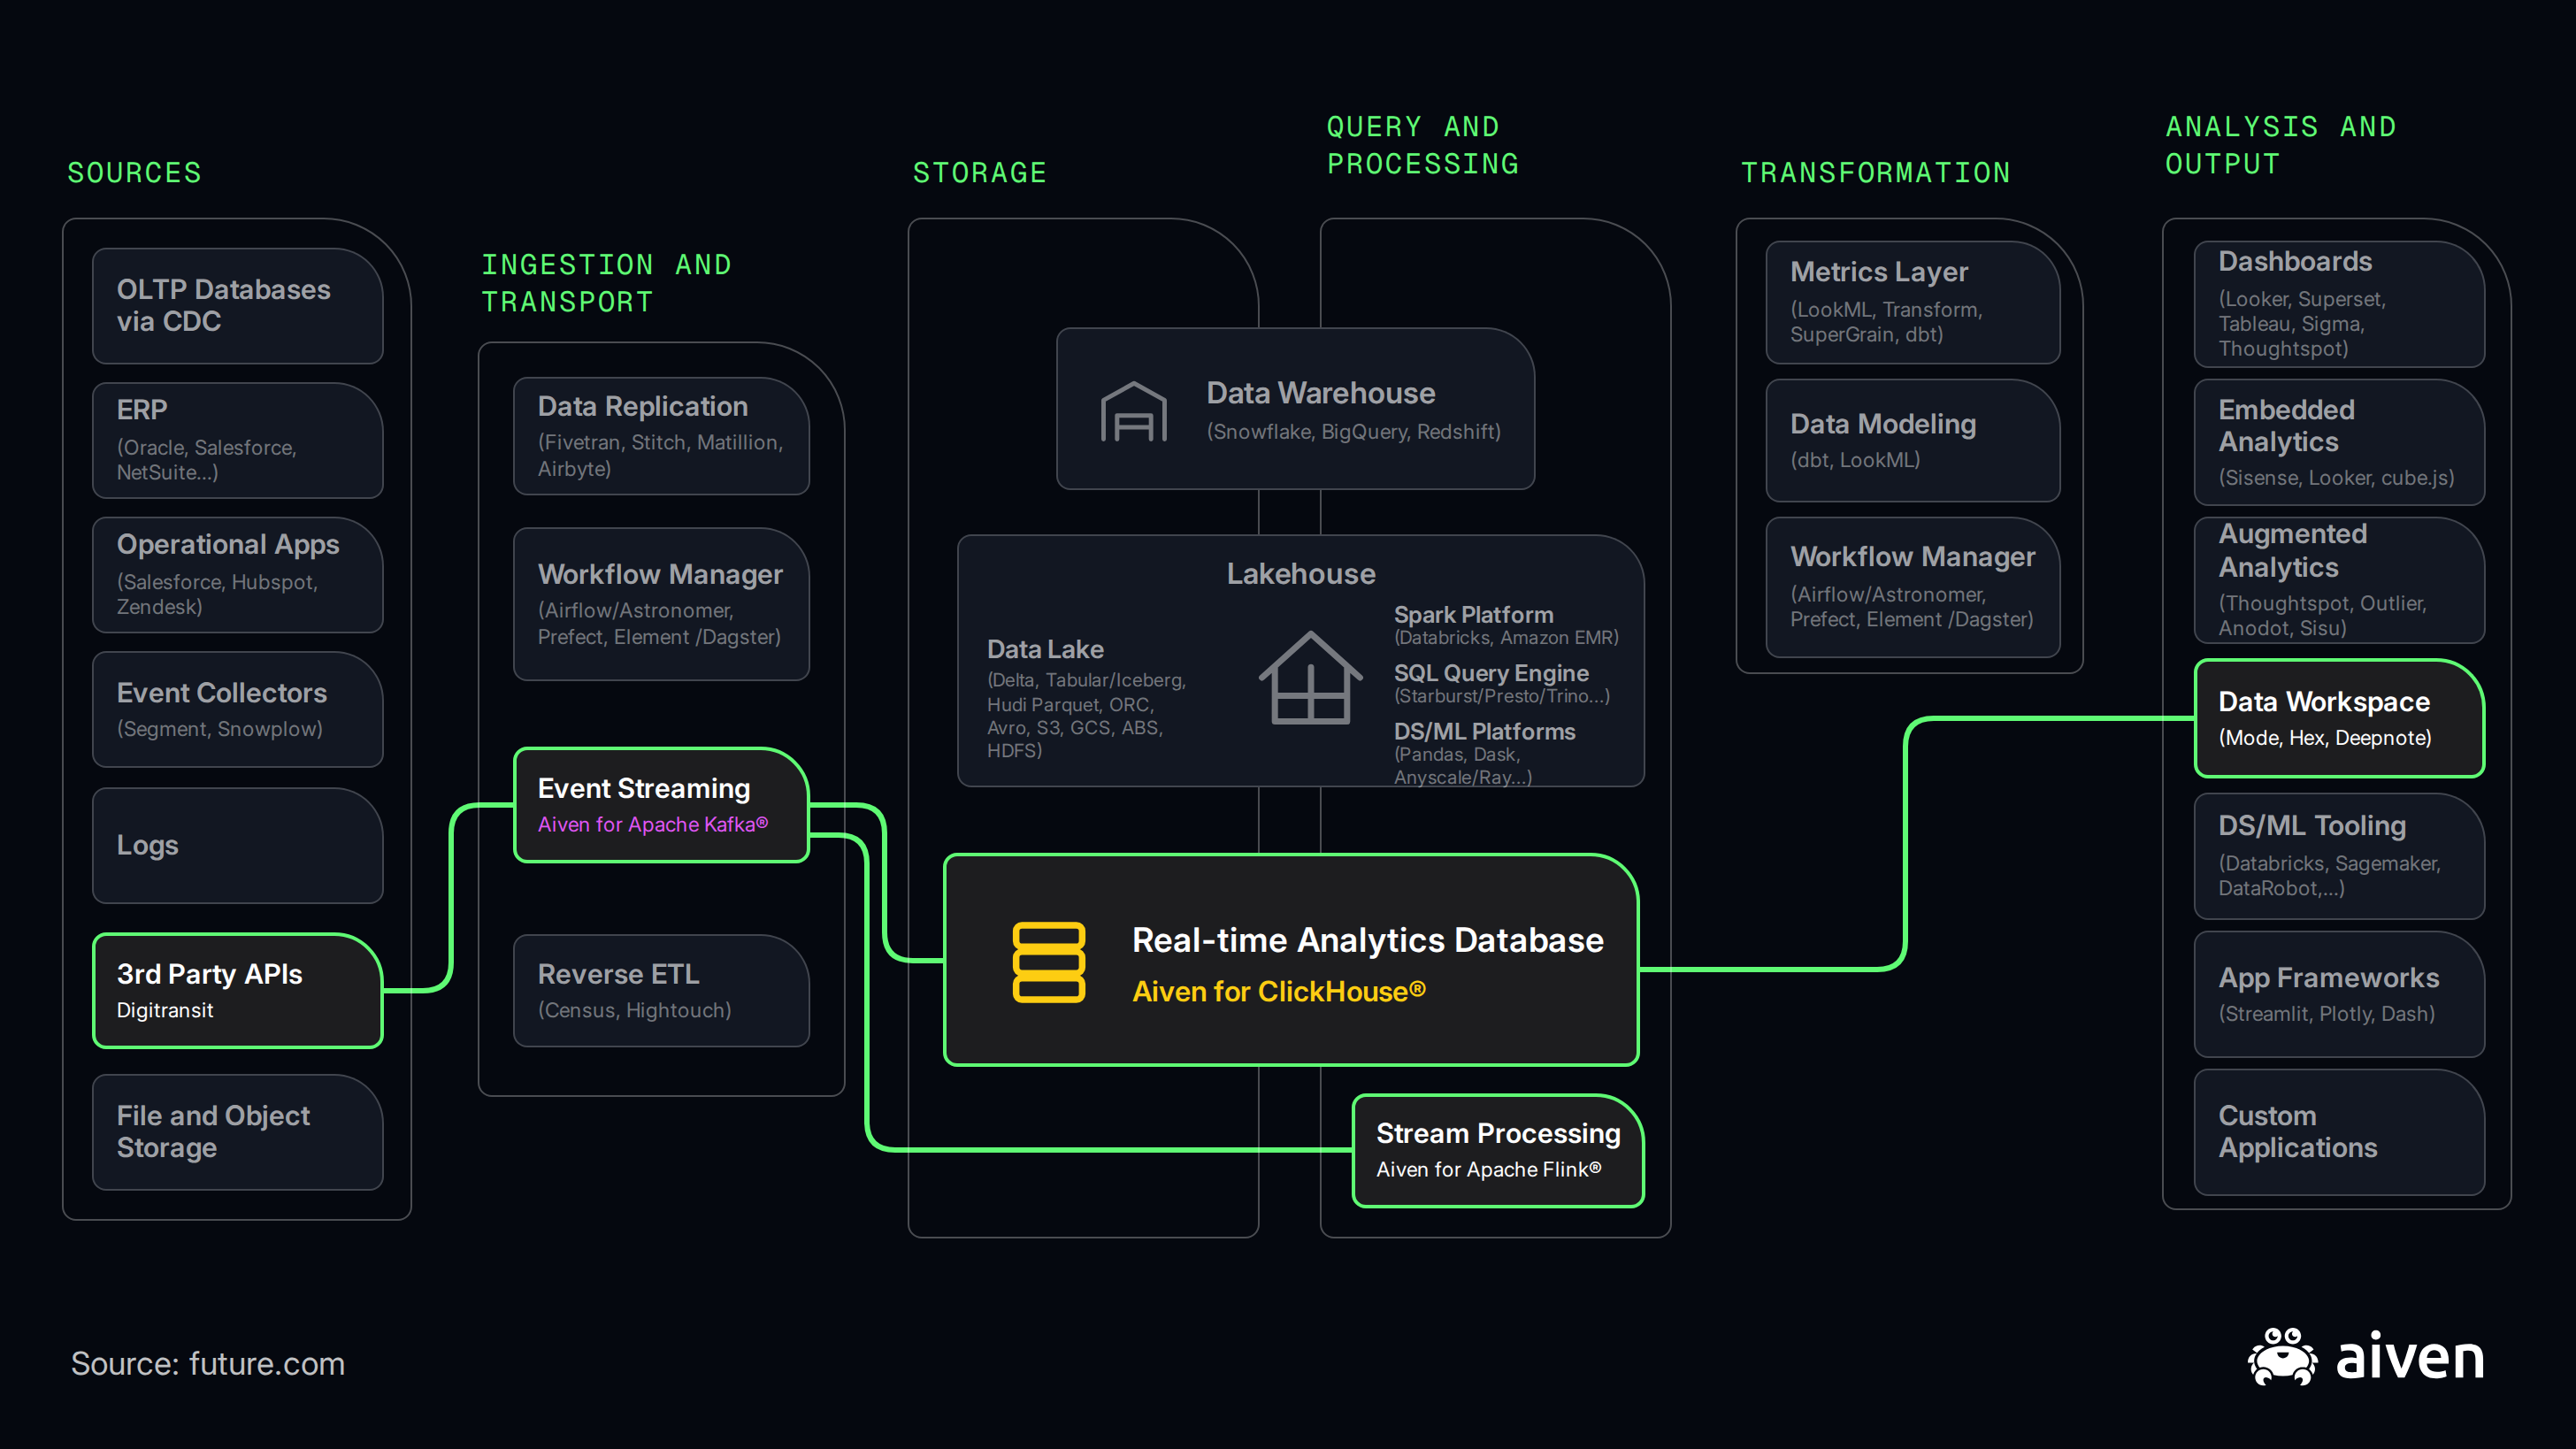The image size is (2576, 1449).
Task: Select the Event Streaming Kafka box
Action: pos(661,805)
